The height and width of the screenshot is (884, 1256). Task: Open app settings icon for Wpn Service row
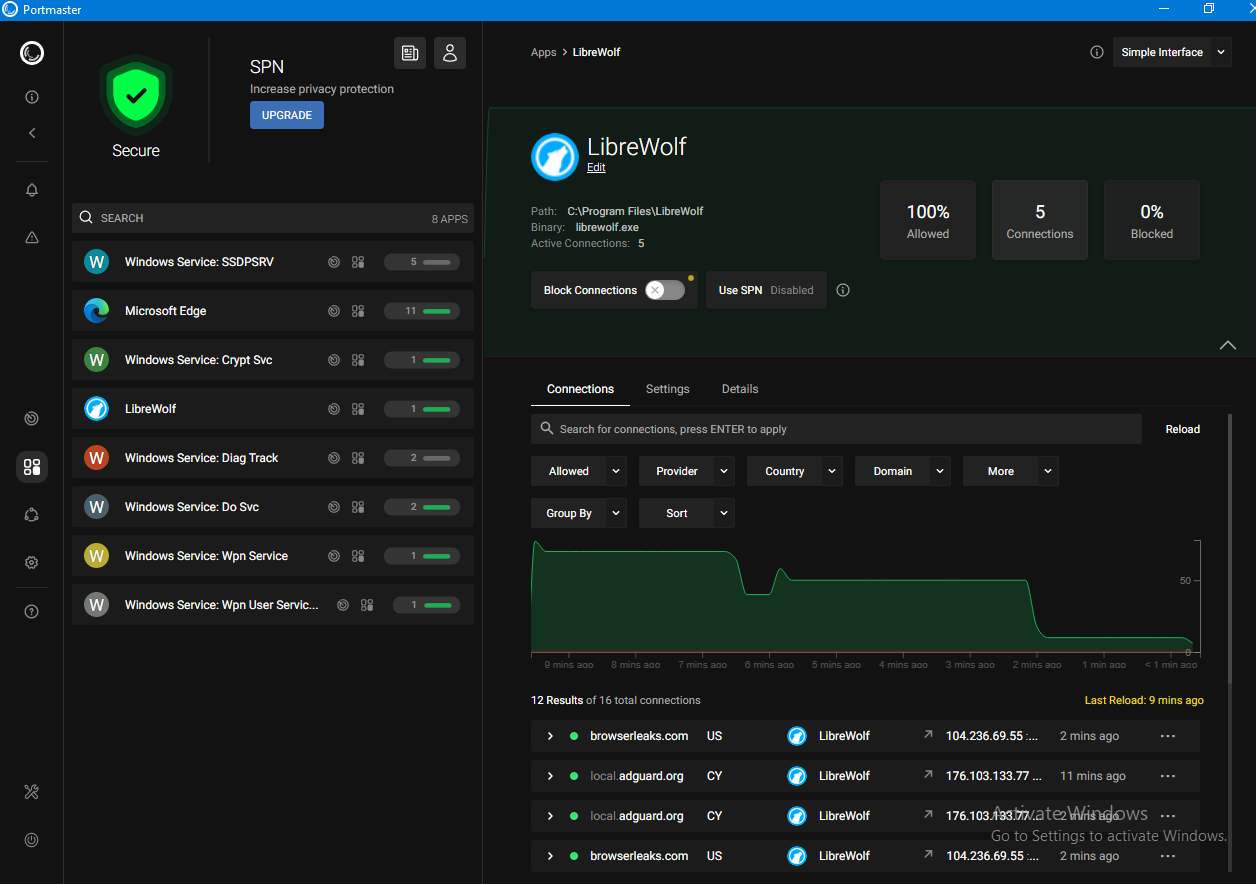click(x=358, y=556)
